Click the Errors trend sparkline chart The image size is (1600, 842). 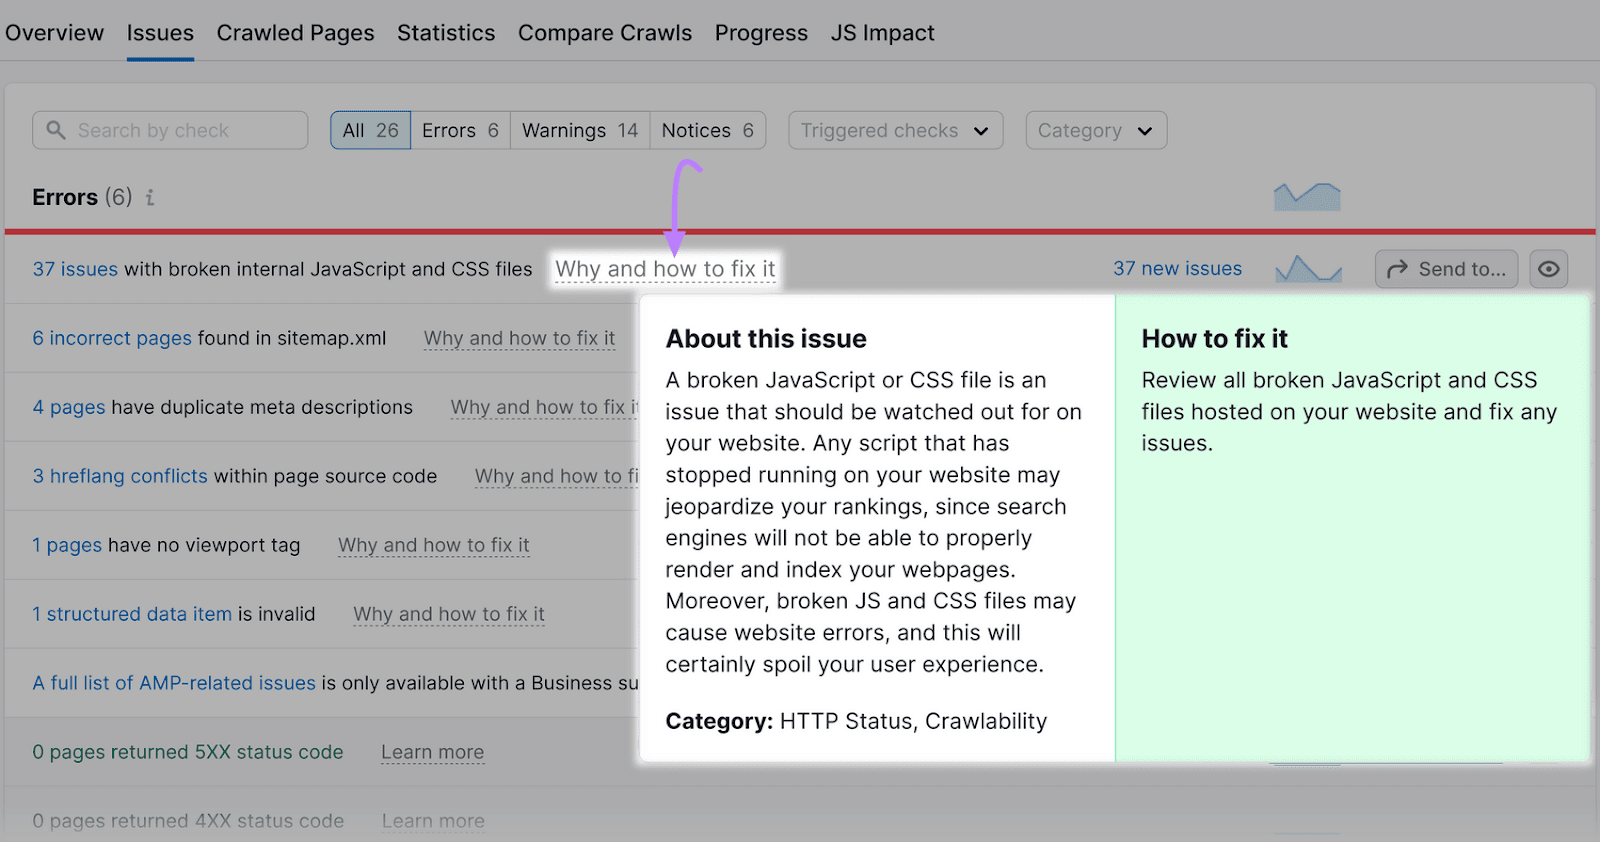tap(1306, 196)
